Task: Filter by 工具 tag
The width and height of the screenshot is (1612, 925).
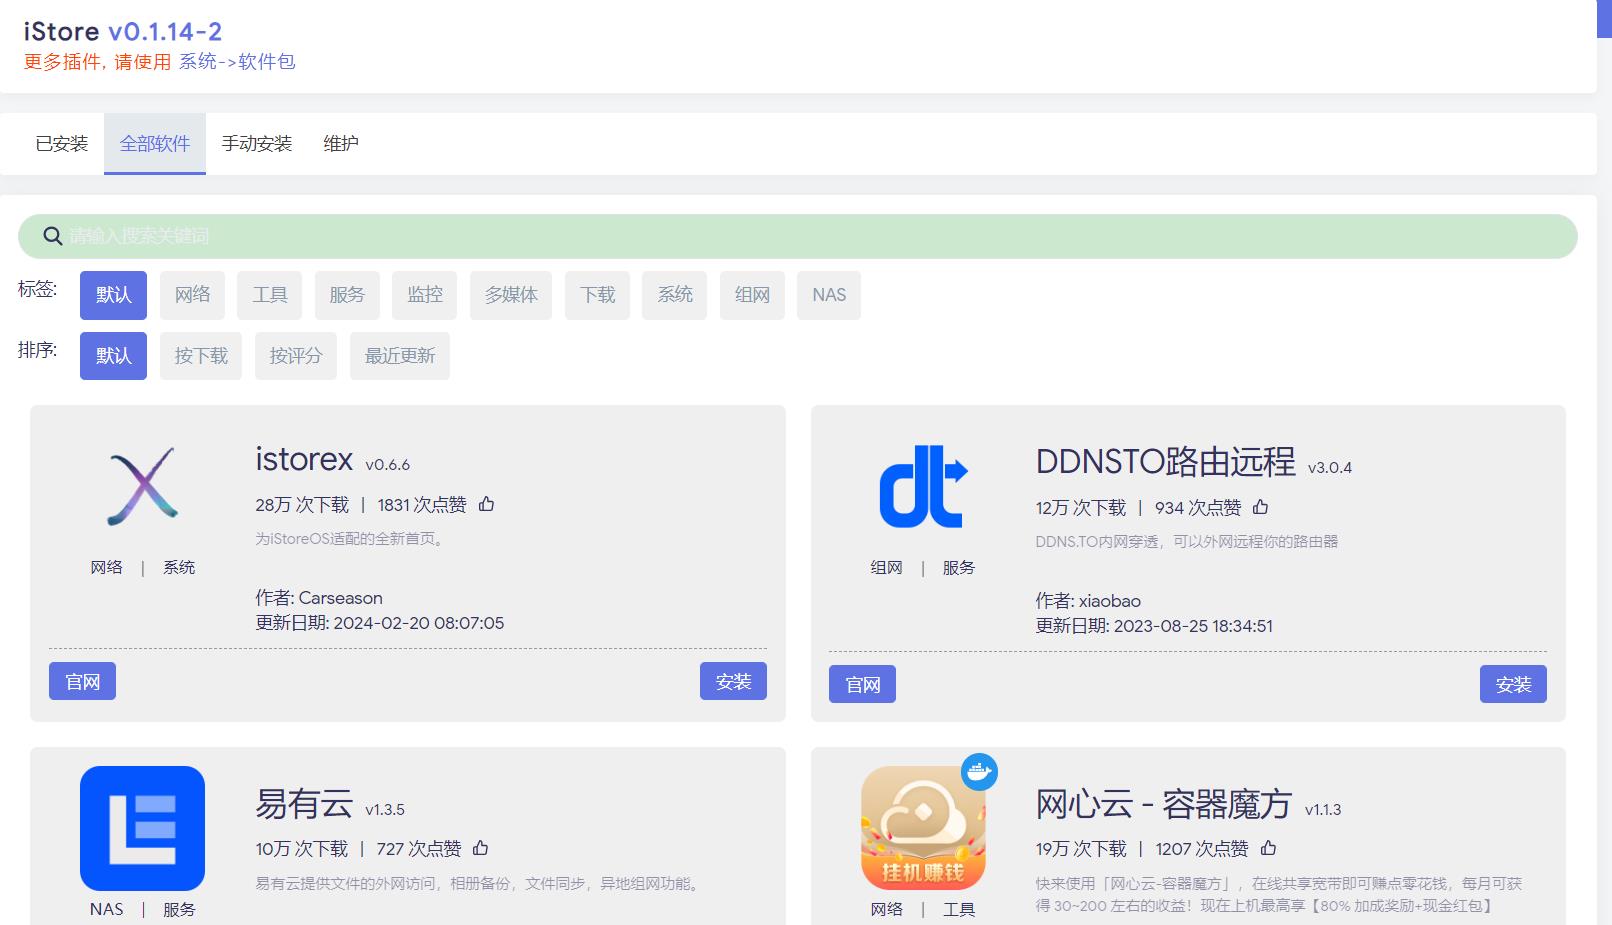Action: coord(270,295)
